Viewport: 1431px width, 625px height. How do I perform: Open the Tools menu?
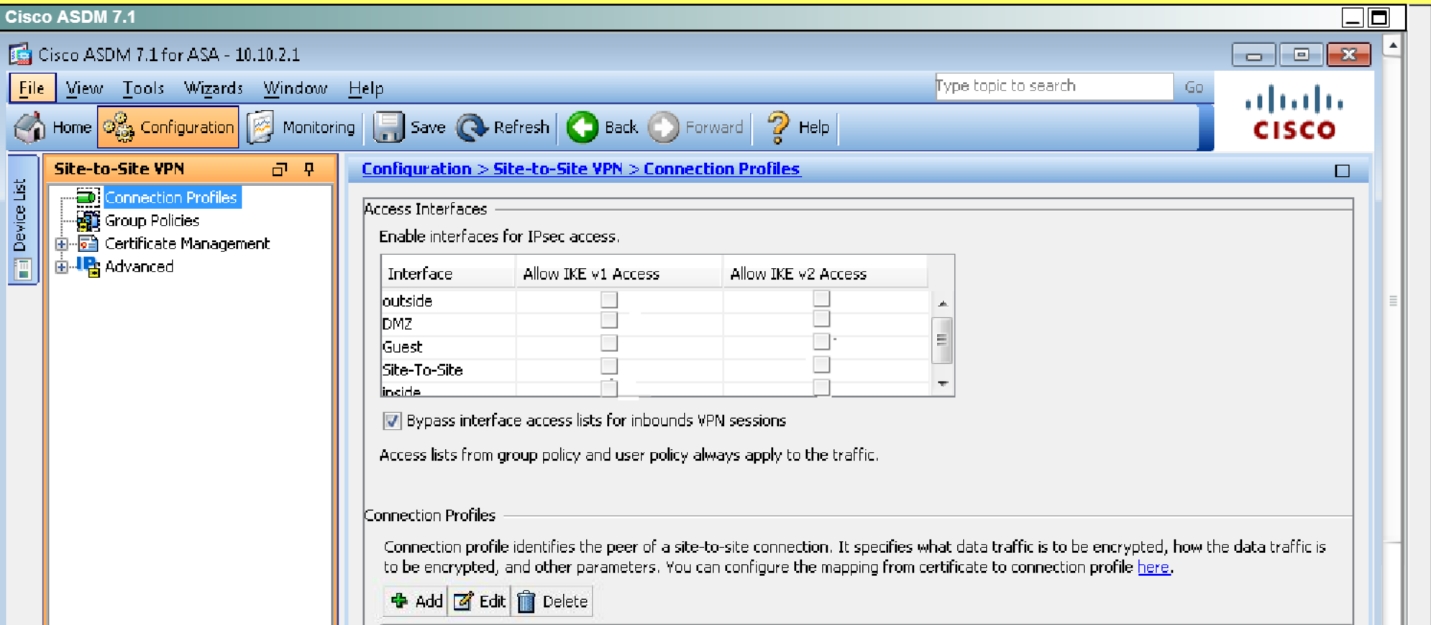[146, 89]
